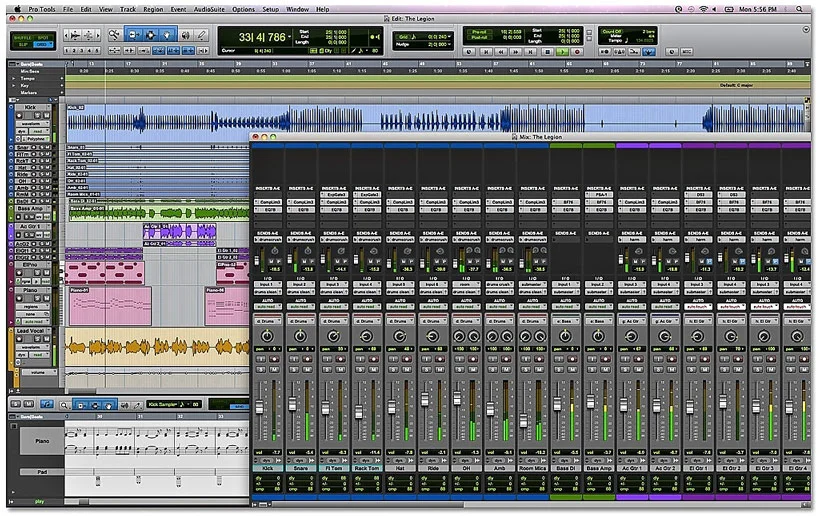
Task: Select the Pencil tool in Edit toolbar
Action: tap(201, 35)
